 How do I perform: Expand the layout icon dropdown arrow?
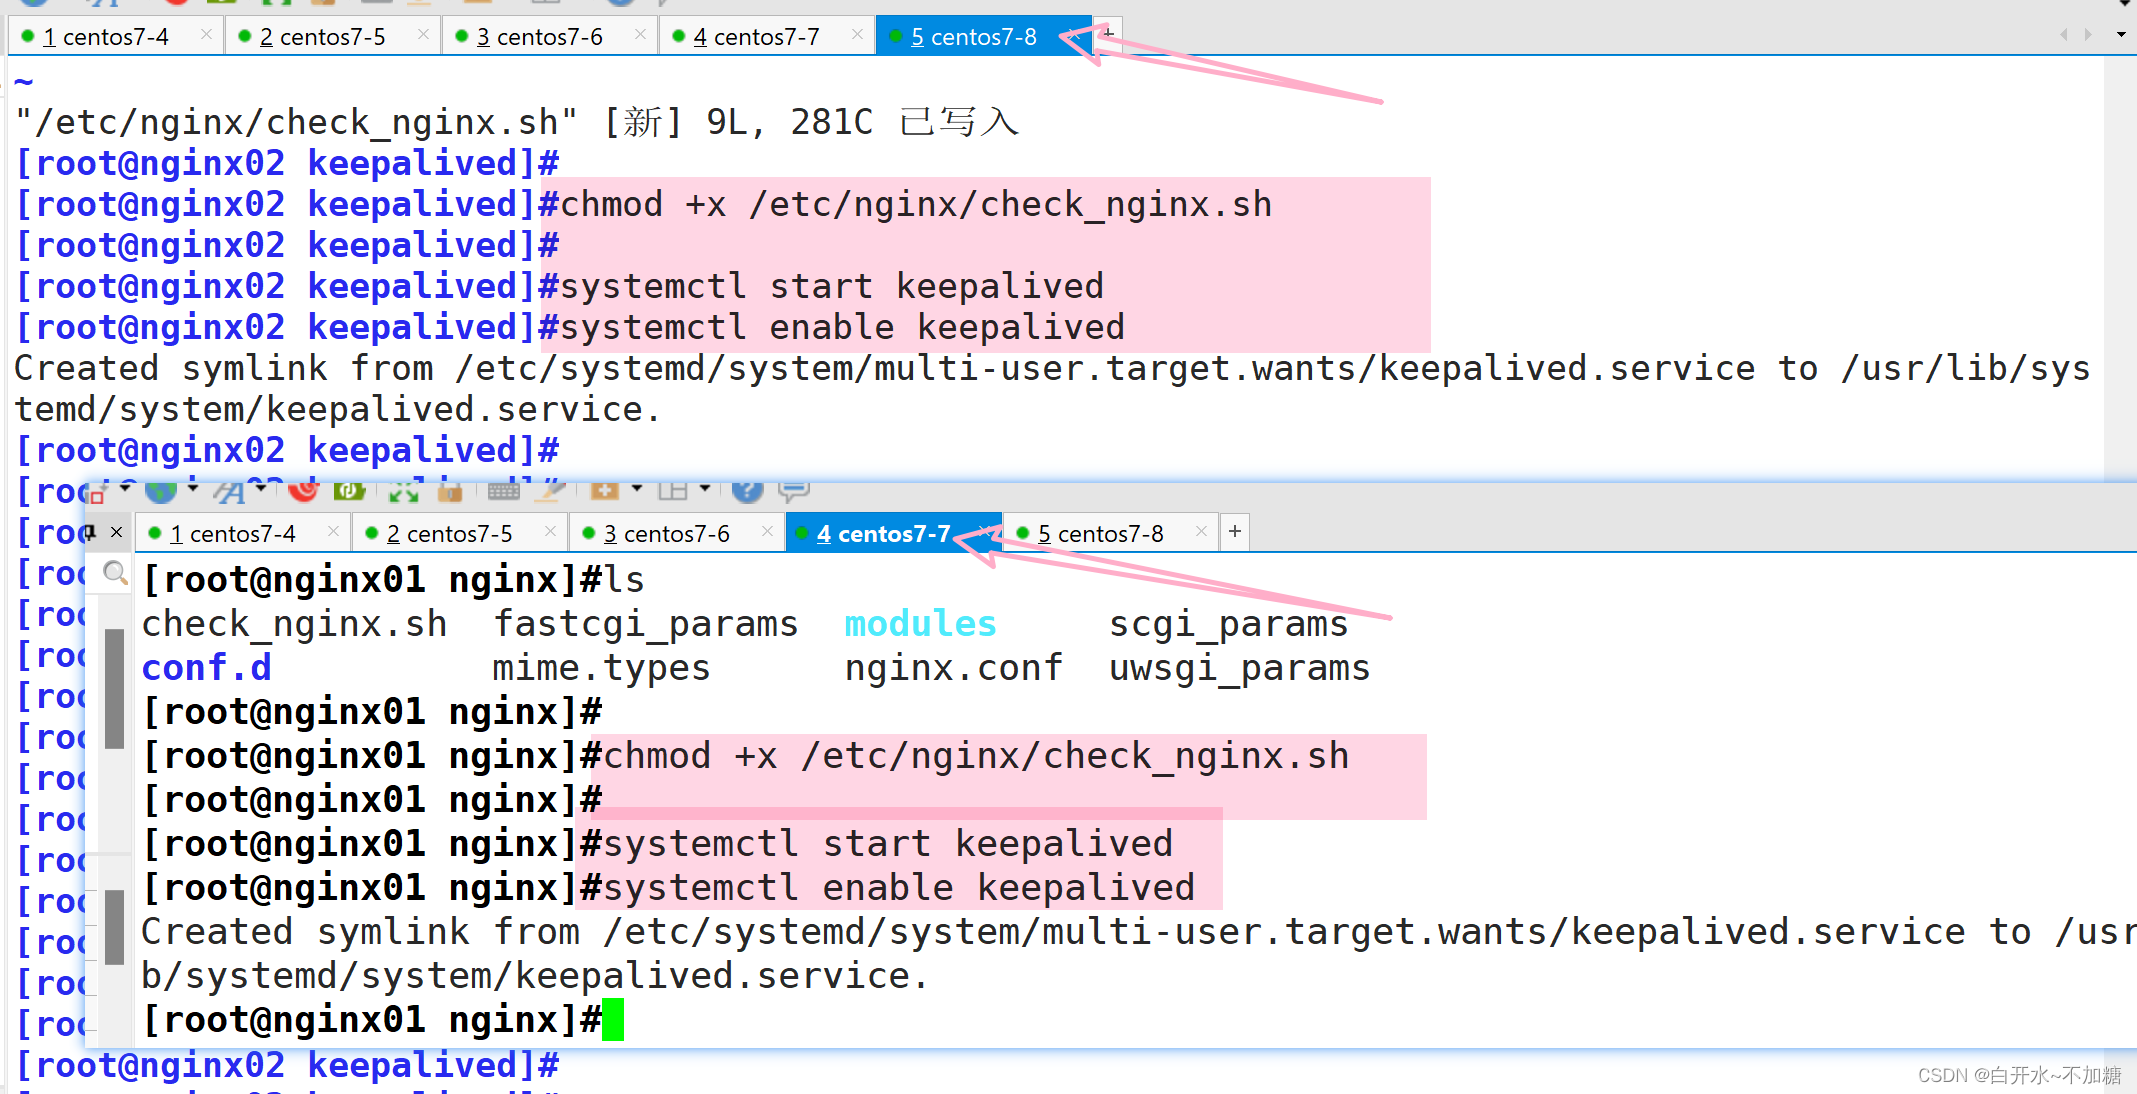click(705, 489)
